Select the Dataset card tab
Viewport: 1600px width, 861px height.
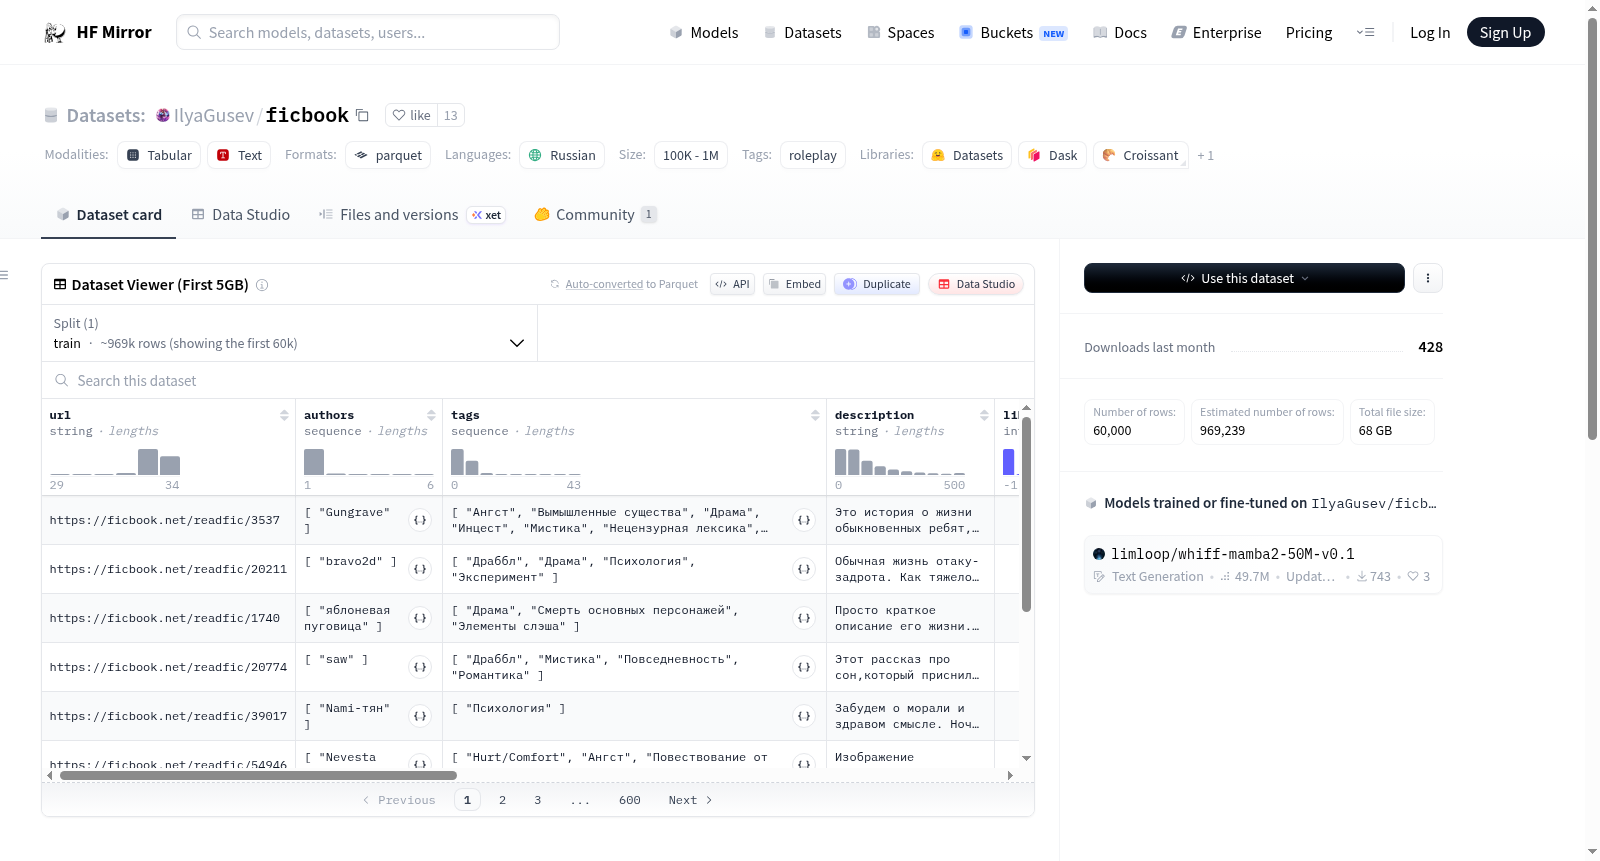(109, 215)
